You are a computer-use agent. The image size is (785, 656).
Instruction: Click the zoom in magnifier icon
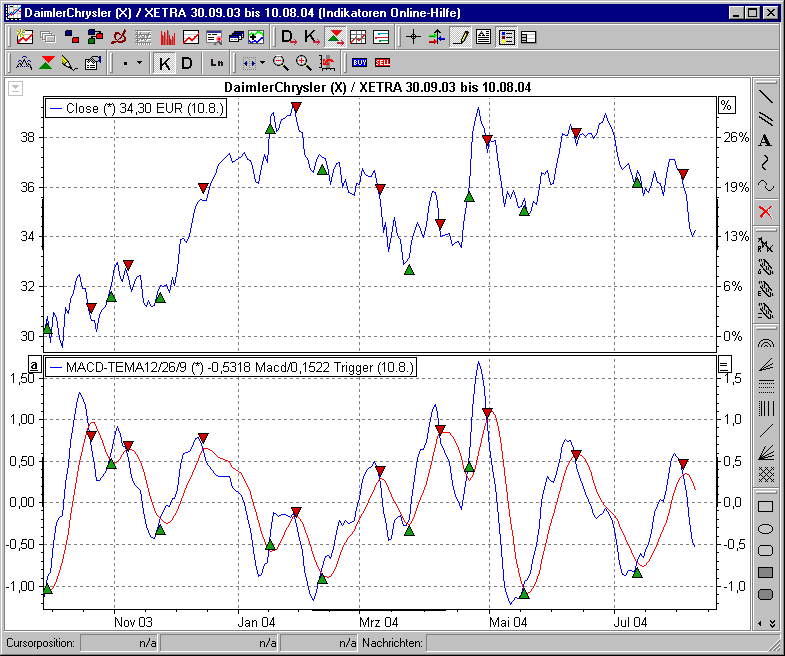coord(303,63)
